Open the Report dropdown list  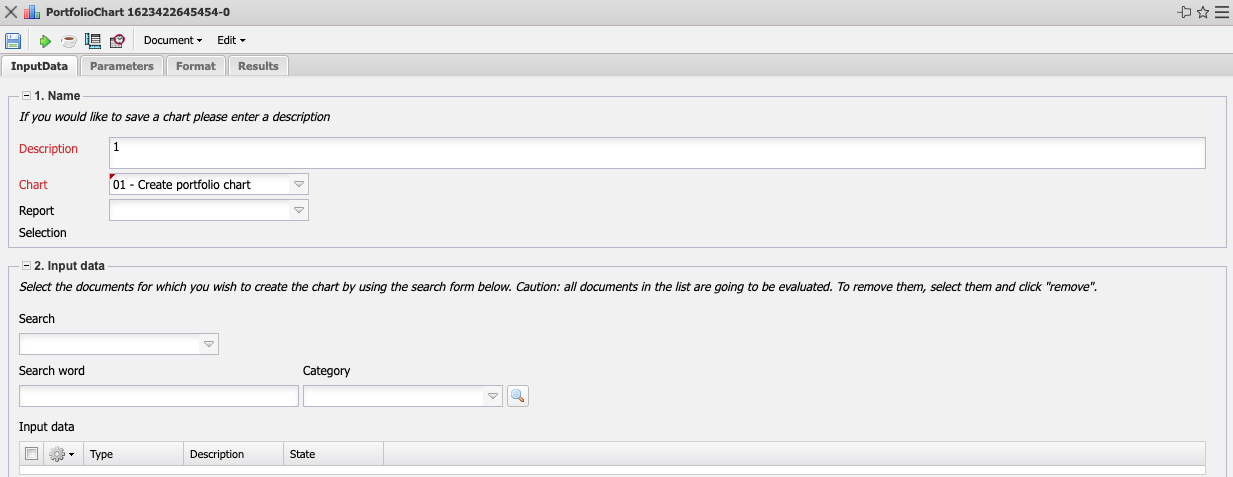coord(298,210)
